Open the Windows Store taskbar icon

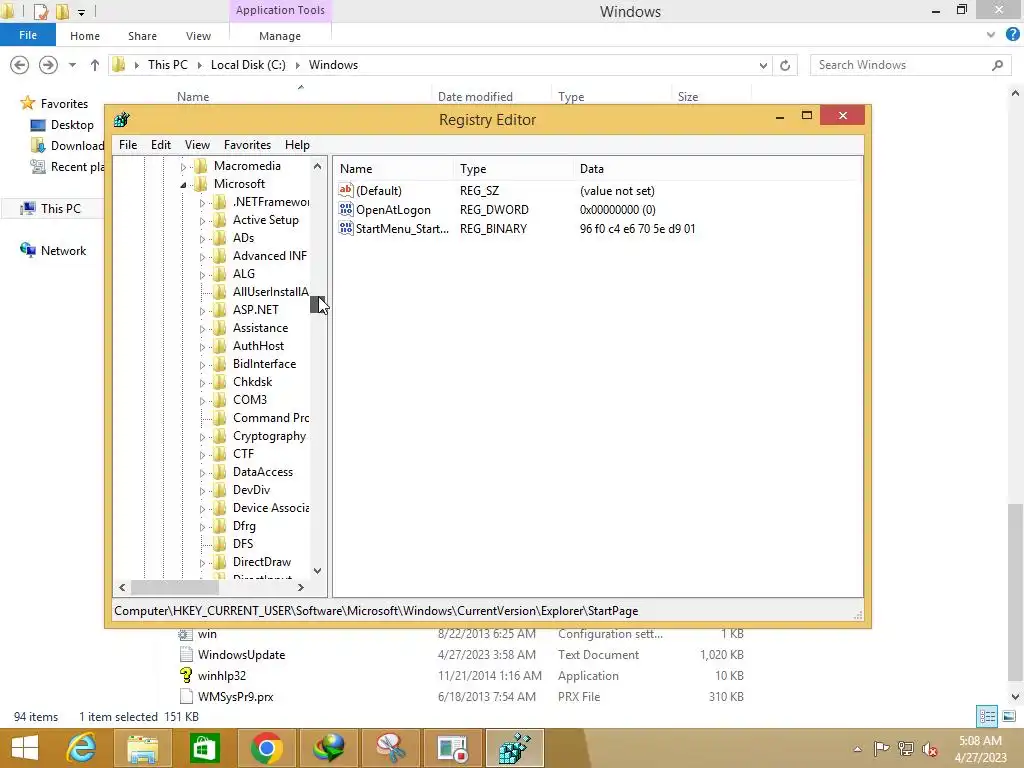point(204,748)
